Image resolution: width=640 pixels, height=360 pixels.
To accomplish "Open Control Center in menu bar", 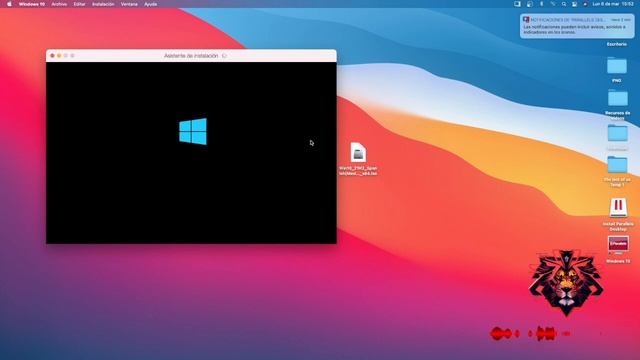I will (x=574, y=4).
